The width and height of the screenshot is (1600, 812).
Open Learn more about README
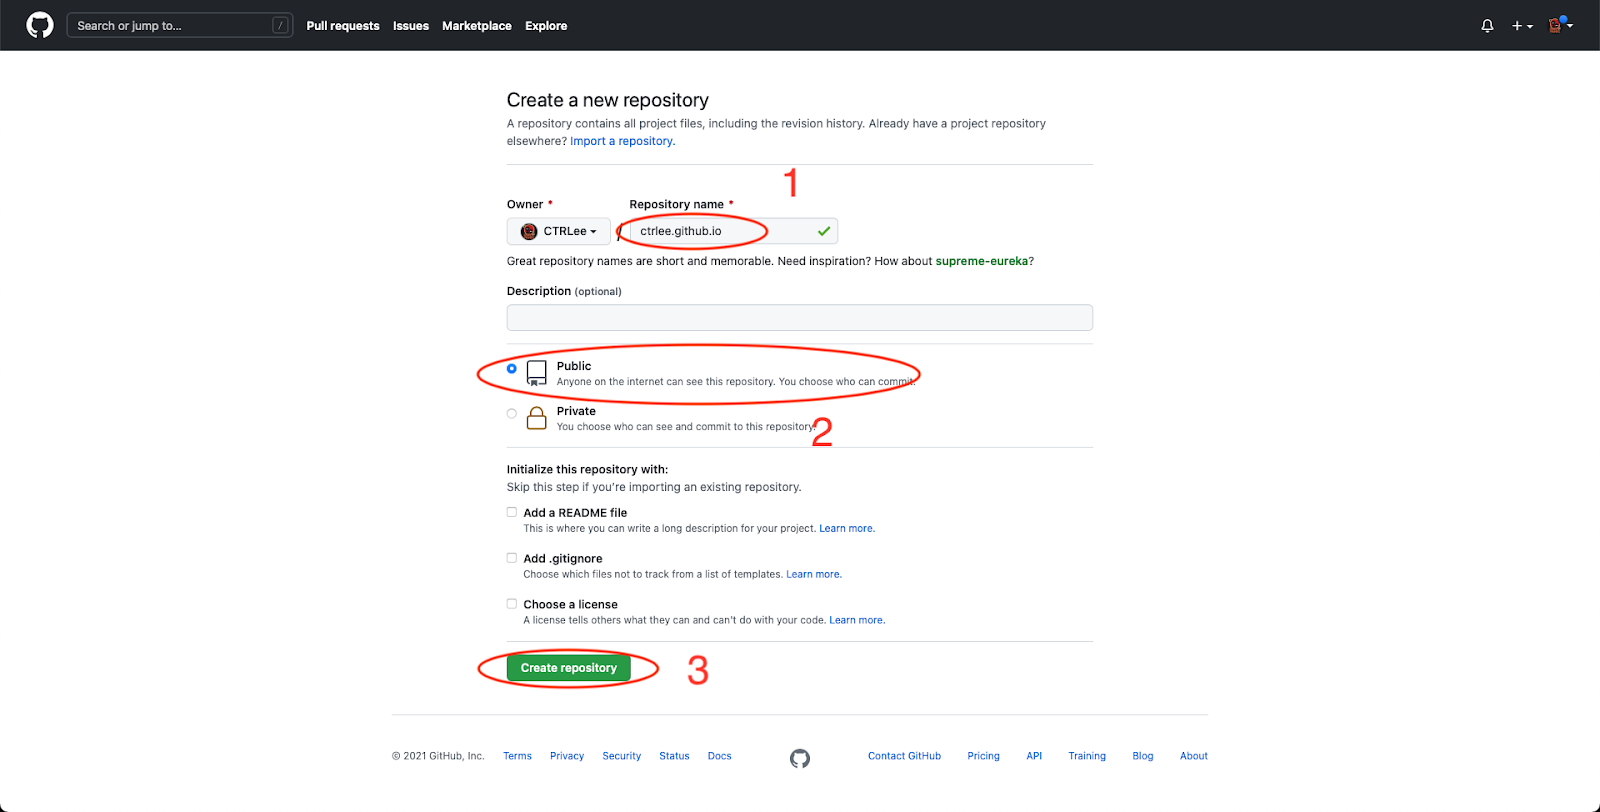pyautogui.click(x=847, y=528)
